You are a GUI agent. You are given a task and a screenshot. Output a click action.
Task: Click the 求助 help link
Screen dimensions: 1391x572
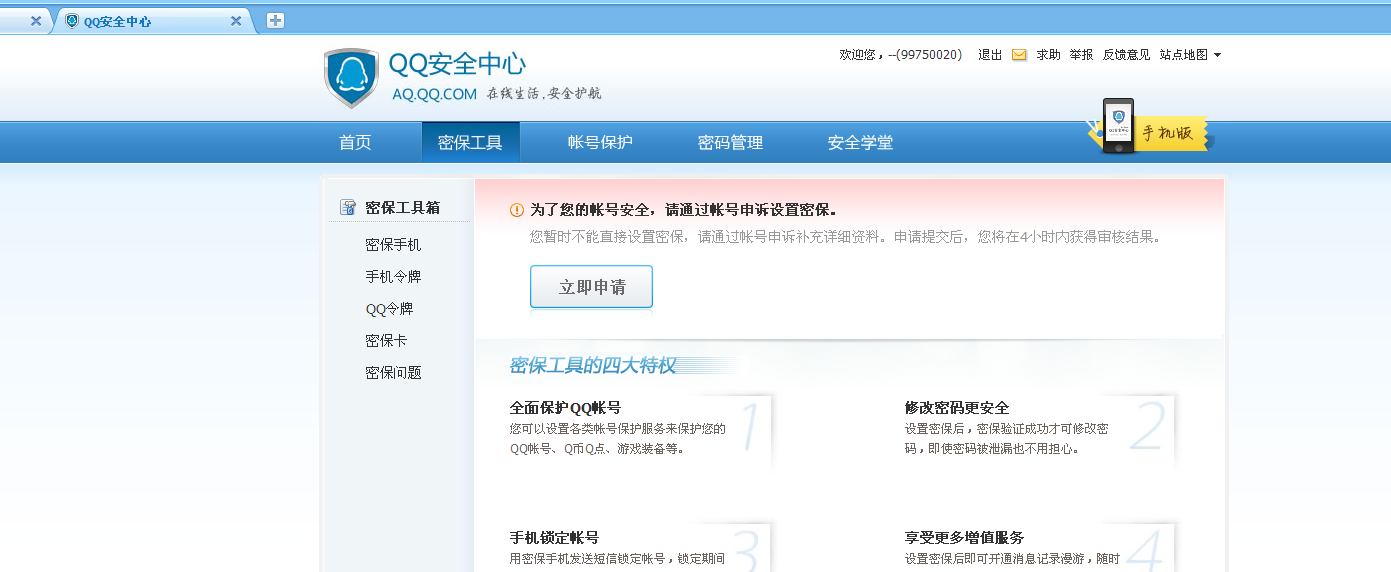[1048, 55]
